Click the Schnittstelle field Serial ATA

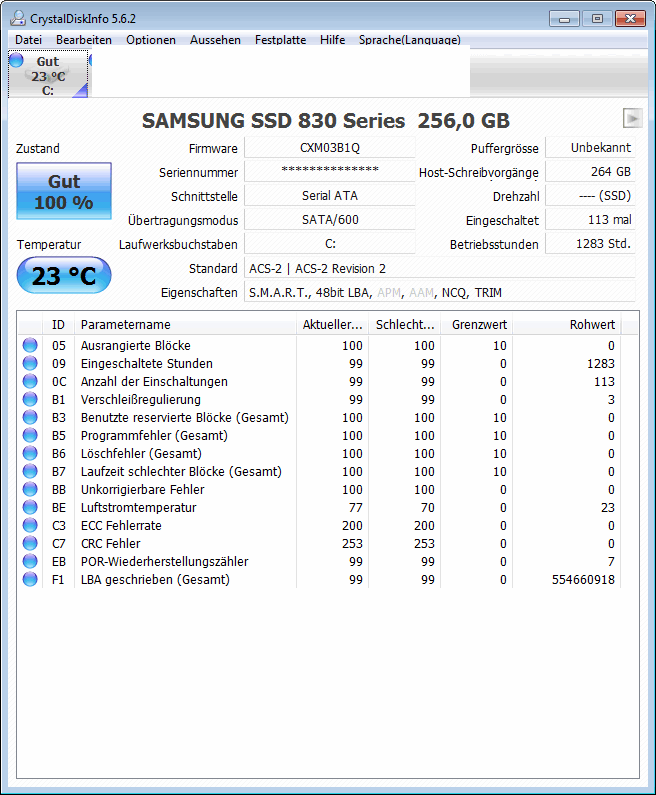click(x=330, y=196)
